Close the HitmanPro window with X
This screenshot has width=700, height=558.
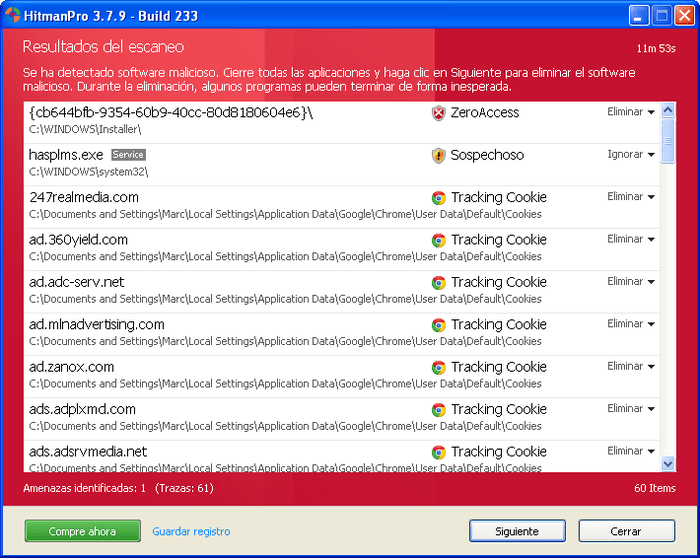pos(684,16)
